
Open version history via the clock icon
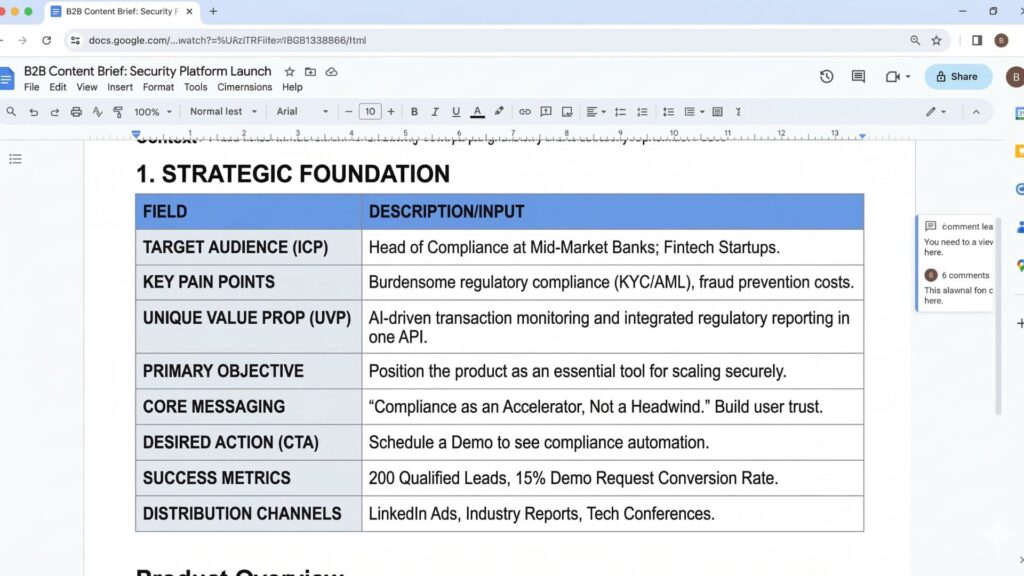pyautogui.click(x=825, y=76)
